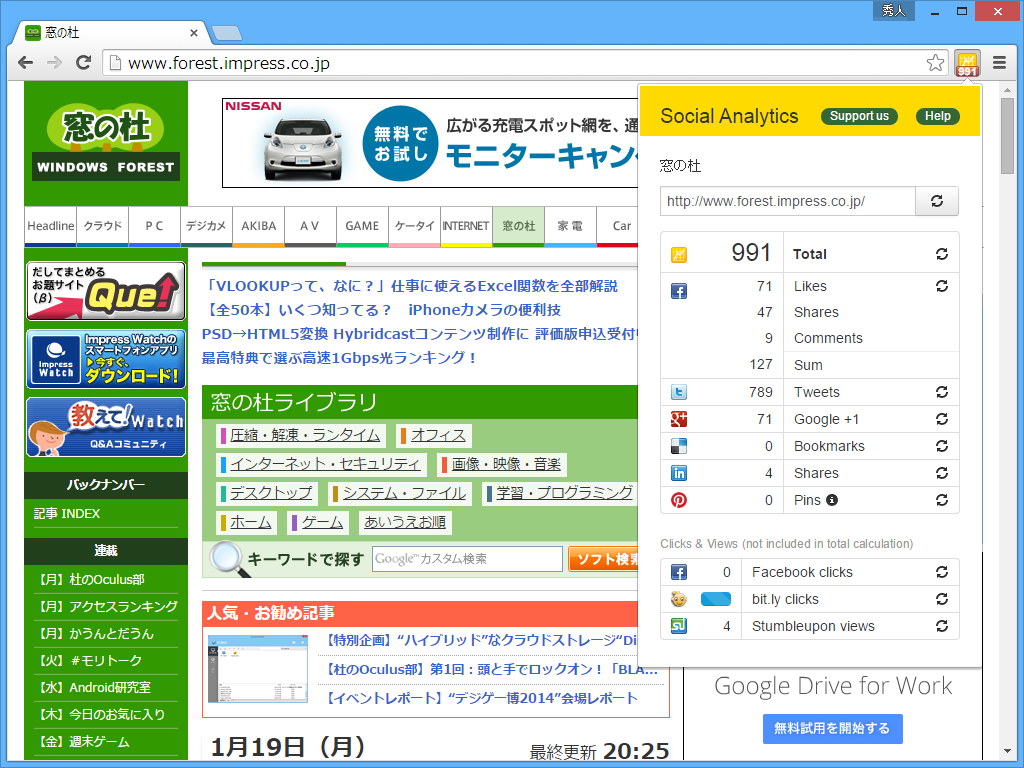1024x768 pixels.
Task: Select the INTERNET tab in site navigation
Action: [466, 227]
